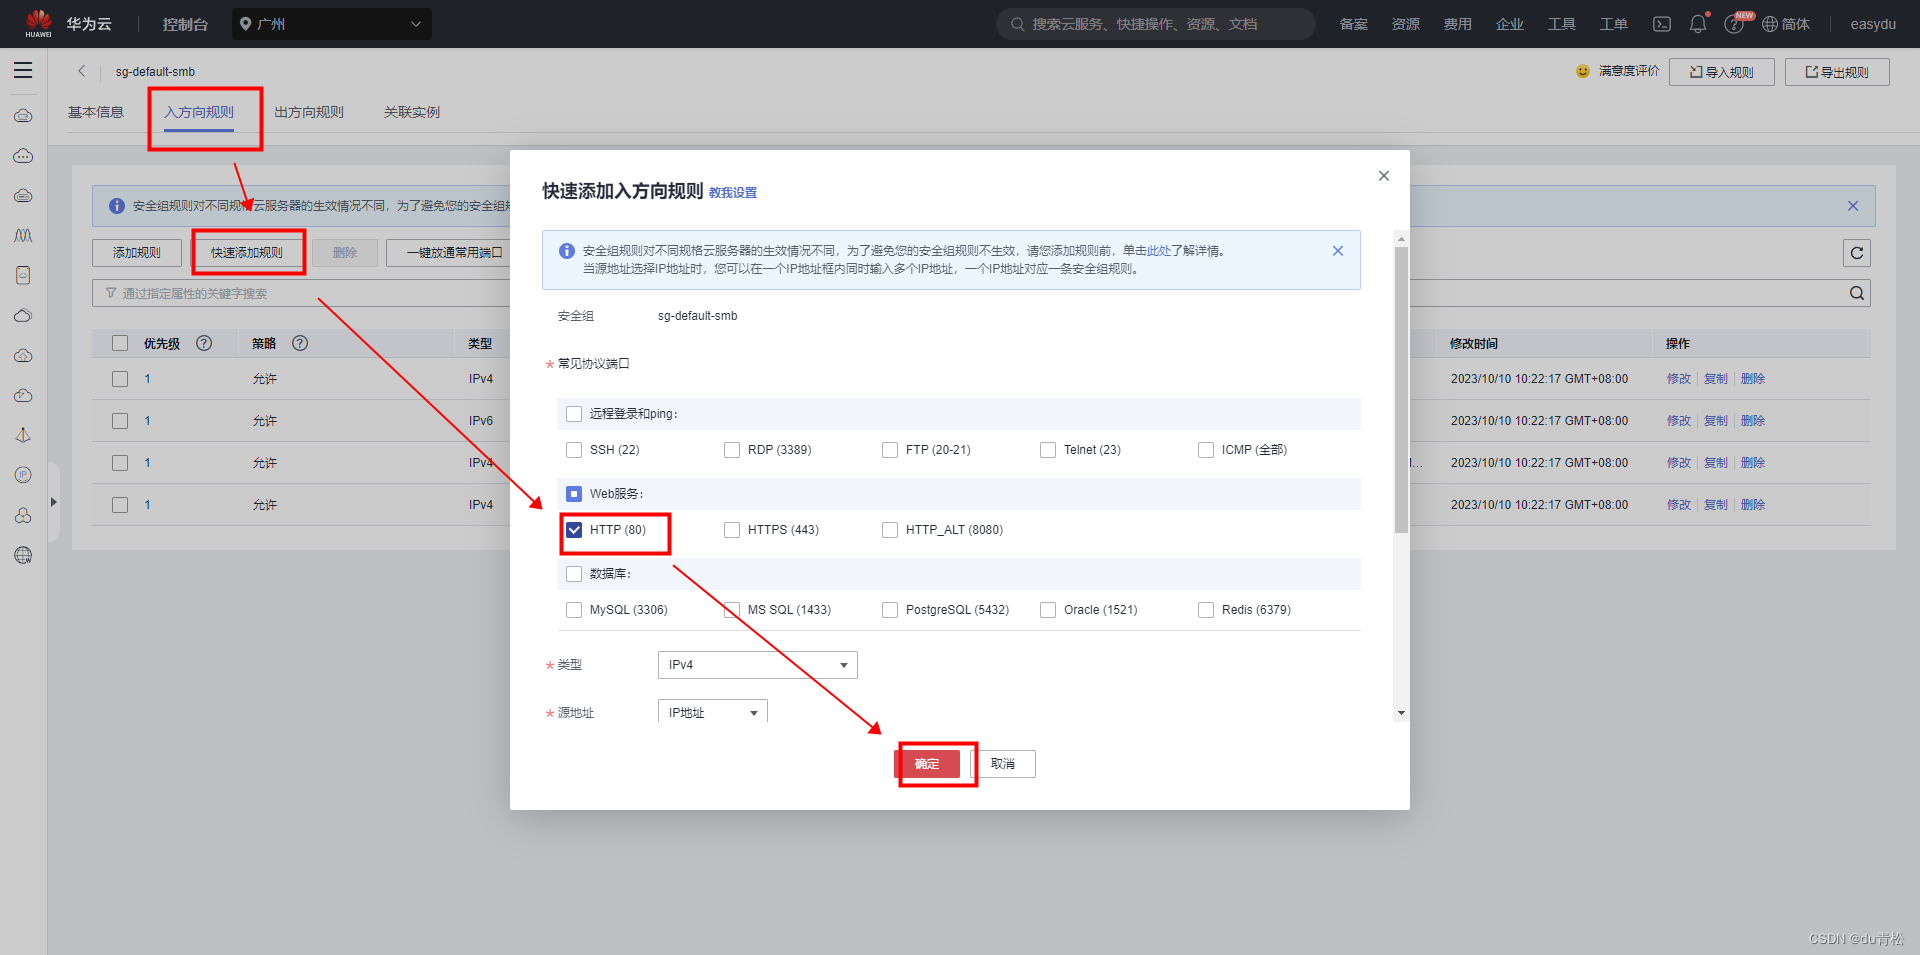Close the quick add inbound rule dialog
The image size is (1920, 955).
coord(1384,176)
